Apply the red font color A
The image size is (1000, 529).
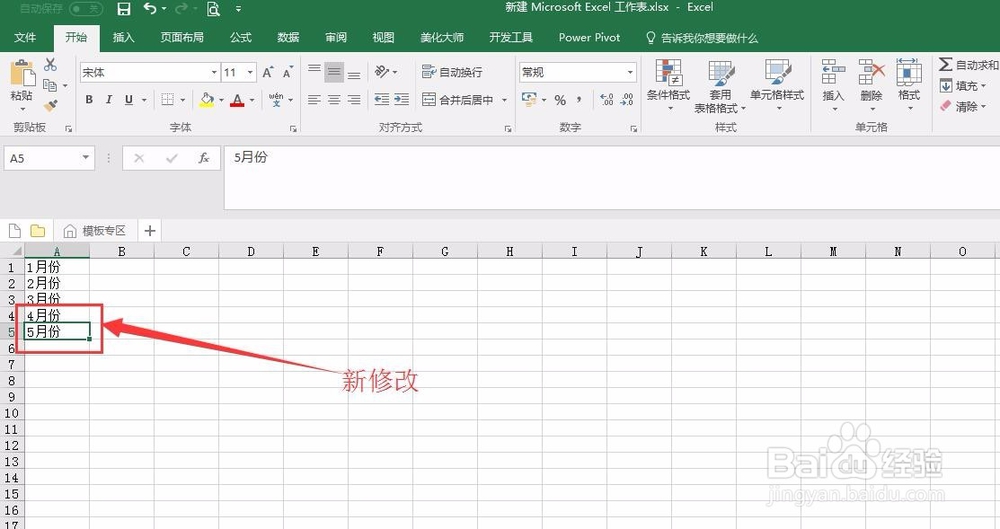click(237, 100)
